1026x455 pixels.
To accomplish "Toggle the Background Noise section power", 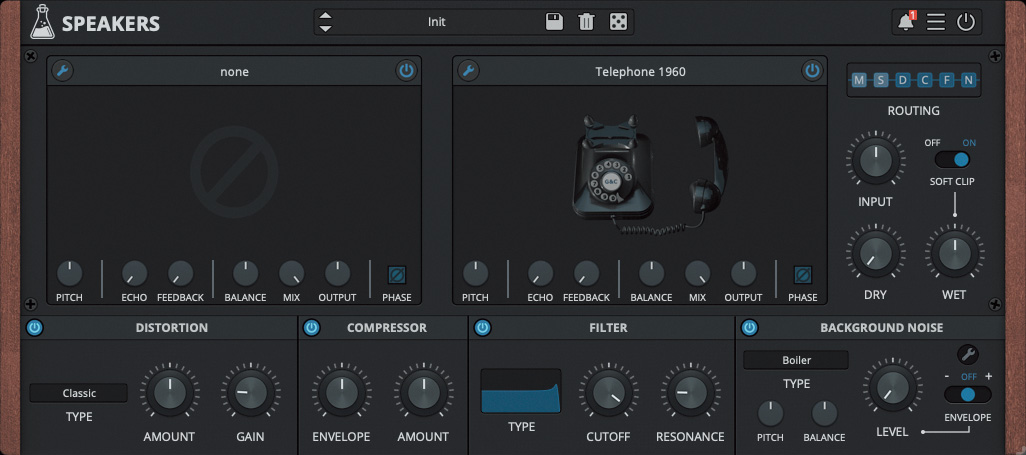I will 749,327.
